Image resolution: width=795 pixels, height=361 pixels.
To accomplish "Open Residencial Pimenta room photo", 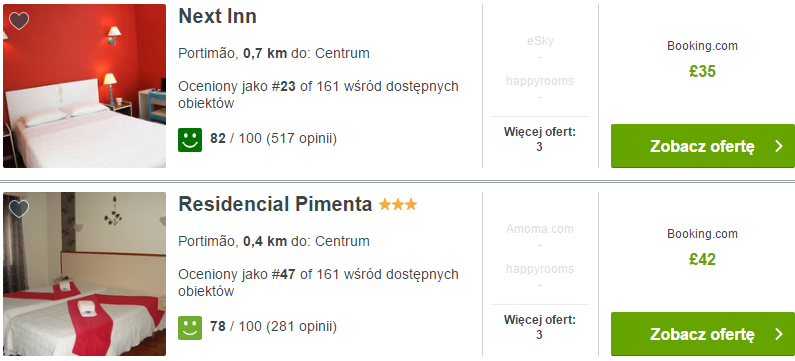I will (x=85, y=274).
